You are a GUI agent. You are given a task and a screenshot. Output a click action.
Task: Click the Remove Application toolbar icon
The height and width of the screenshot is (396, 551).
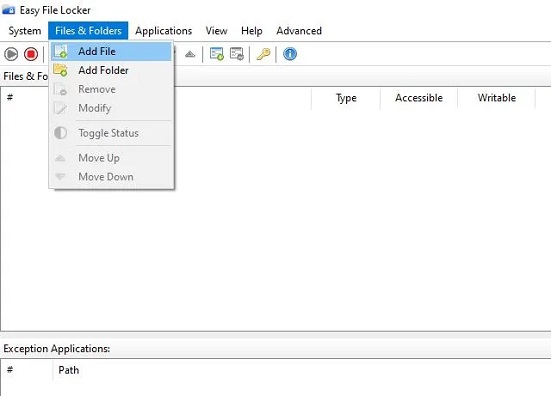[x=237, y=54]
